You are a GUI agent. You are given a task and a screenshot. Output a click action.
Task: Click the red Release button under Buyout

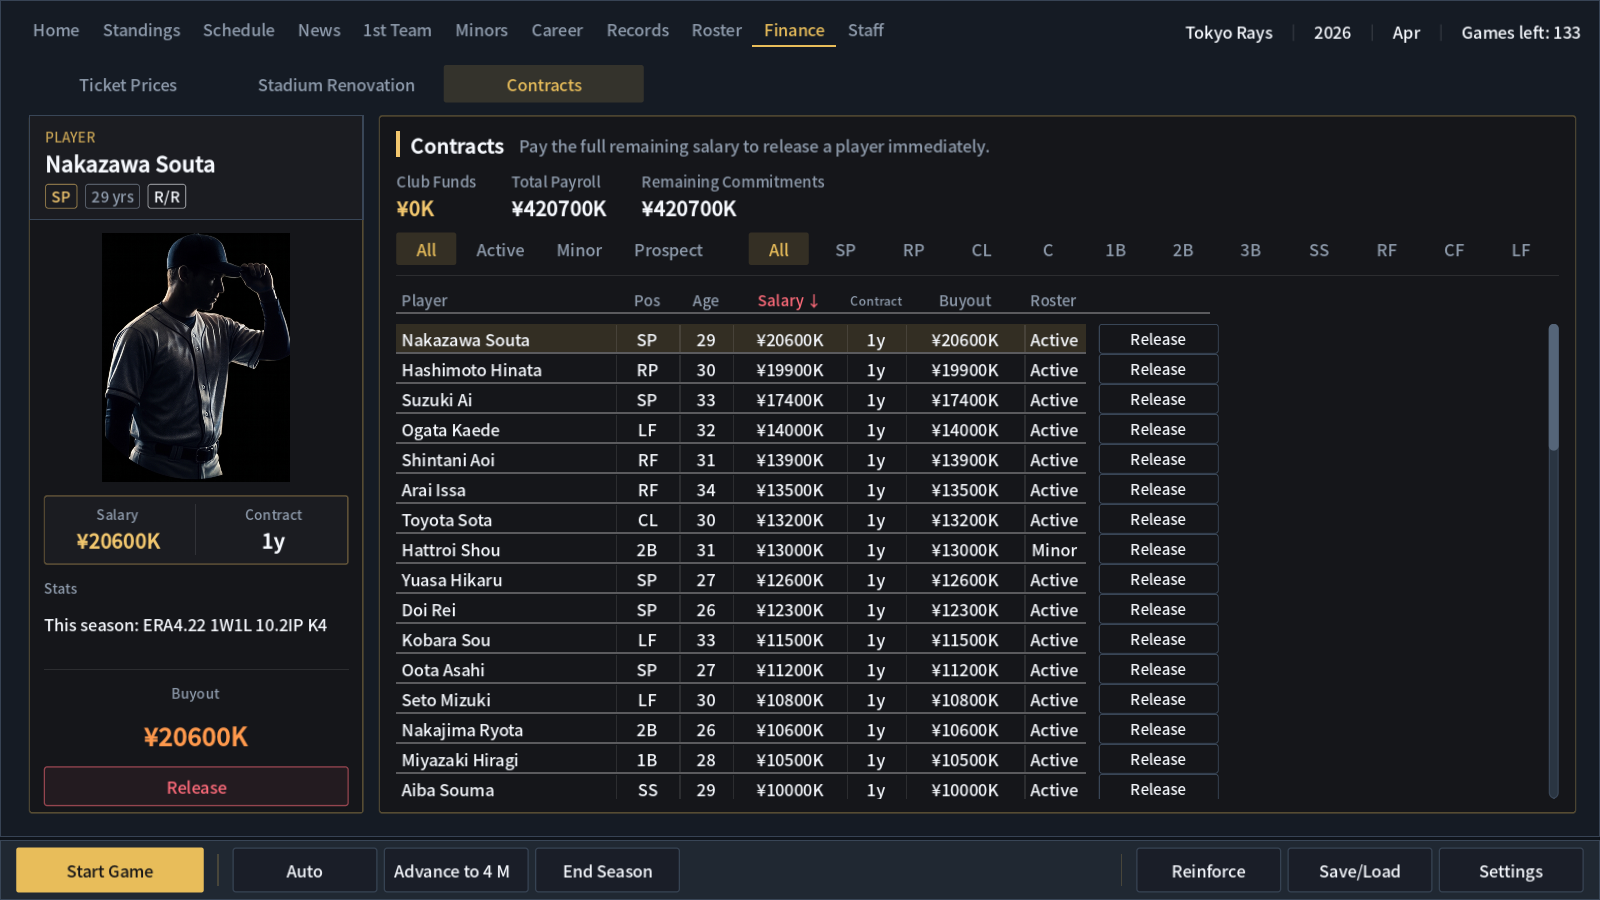click(196, 787)
